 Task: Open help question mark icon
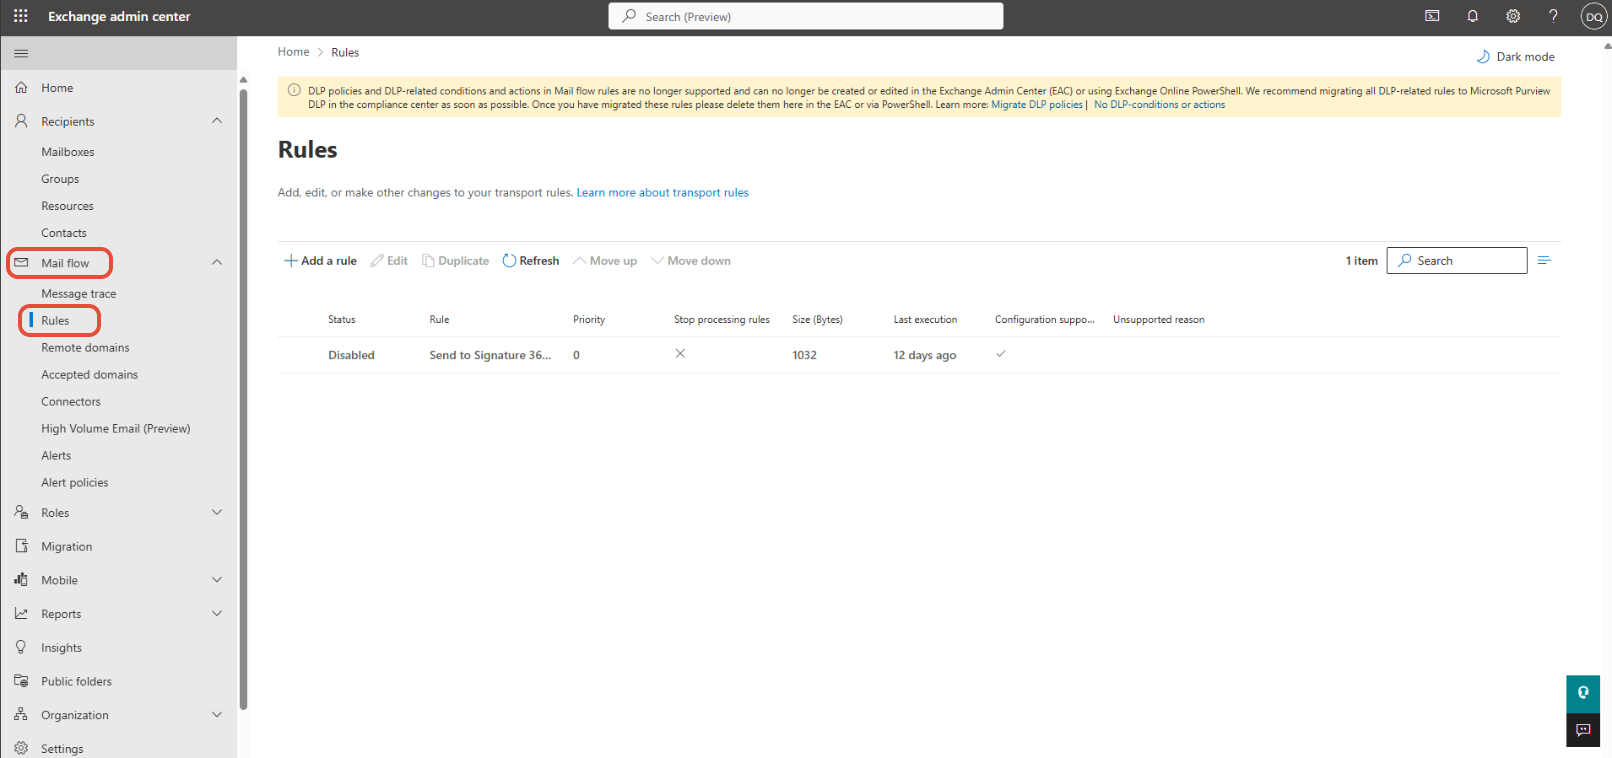click(x=1553, y=16)
